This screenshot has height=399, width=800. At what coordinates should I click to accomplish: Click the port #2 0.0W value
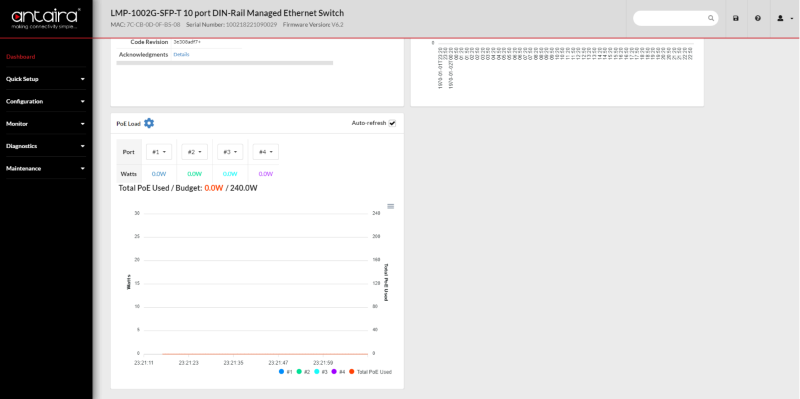coord(194,174)
